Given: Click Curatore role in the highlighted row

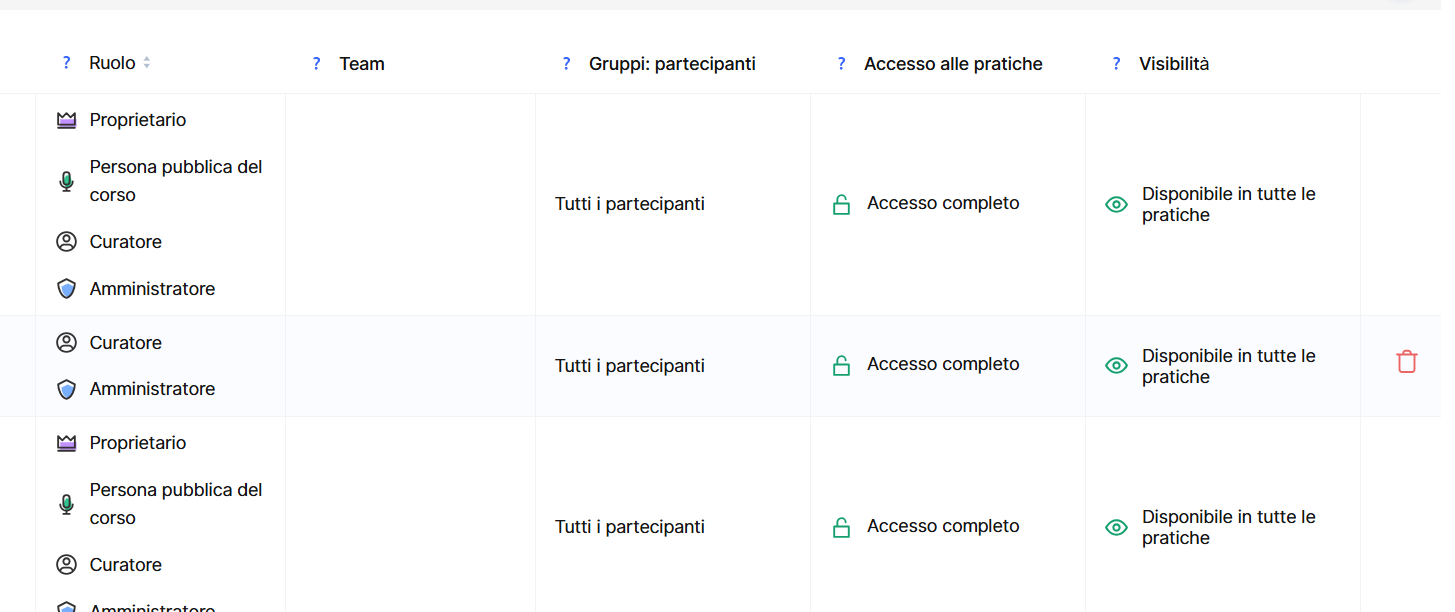Looking at the screenshot, I should tap(126, 343).
